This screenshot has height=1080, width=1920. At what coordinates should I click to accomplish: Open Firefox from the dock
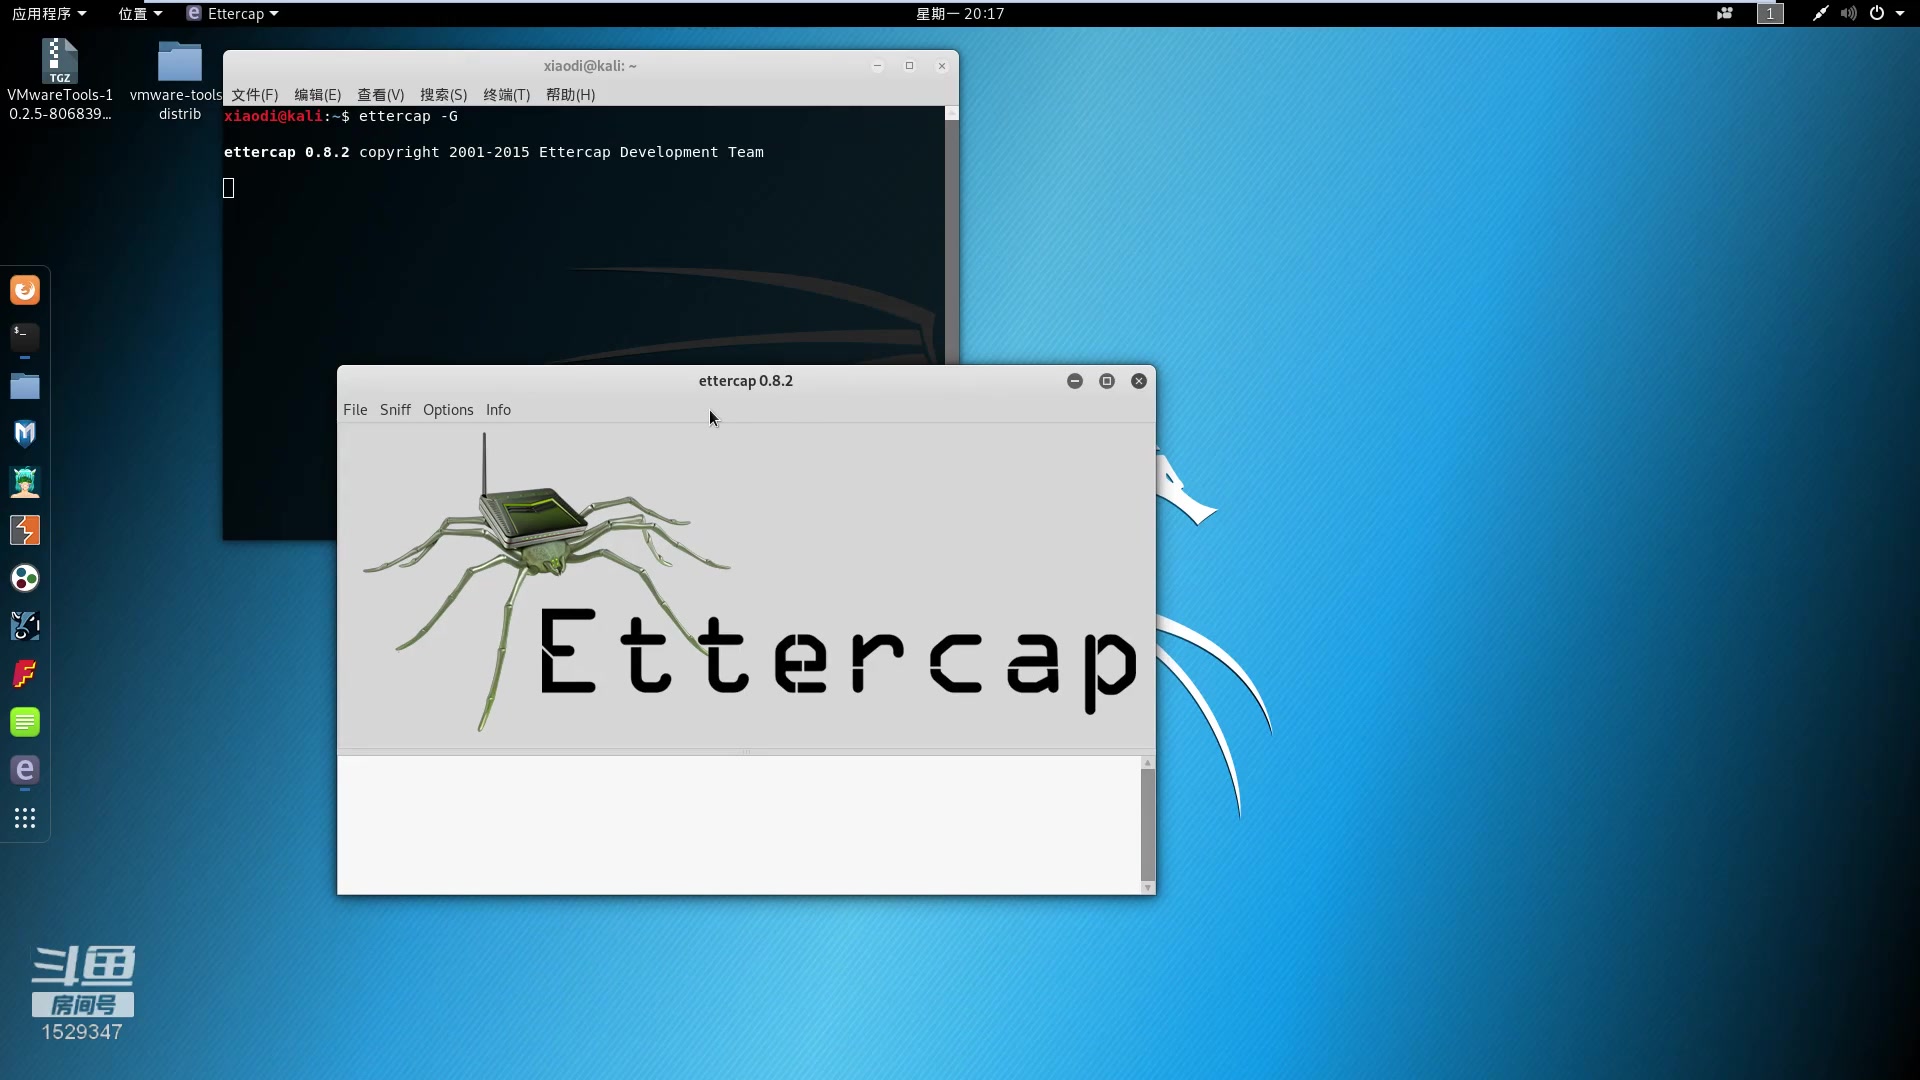(25, 290)
